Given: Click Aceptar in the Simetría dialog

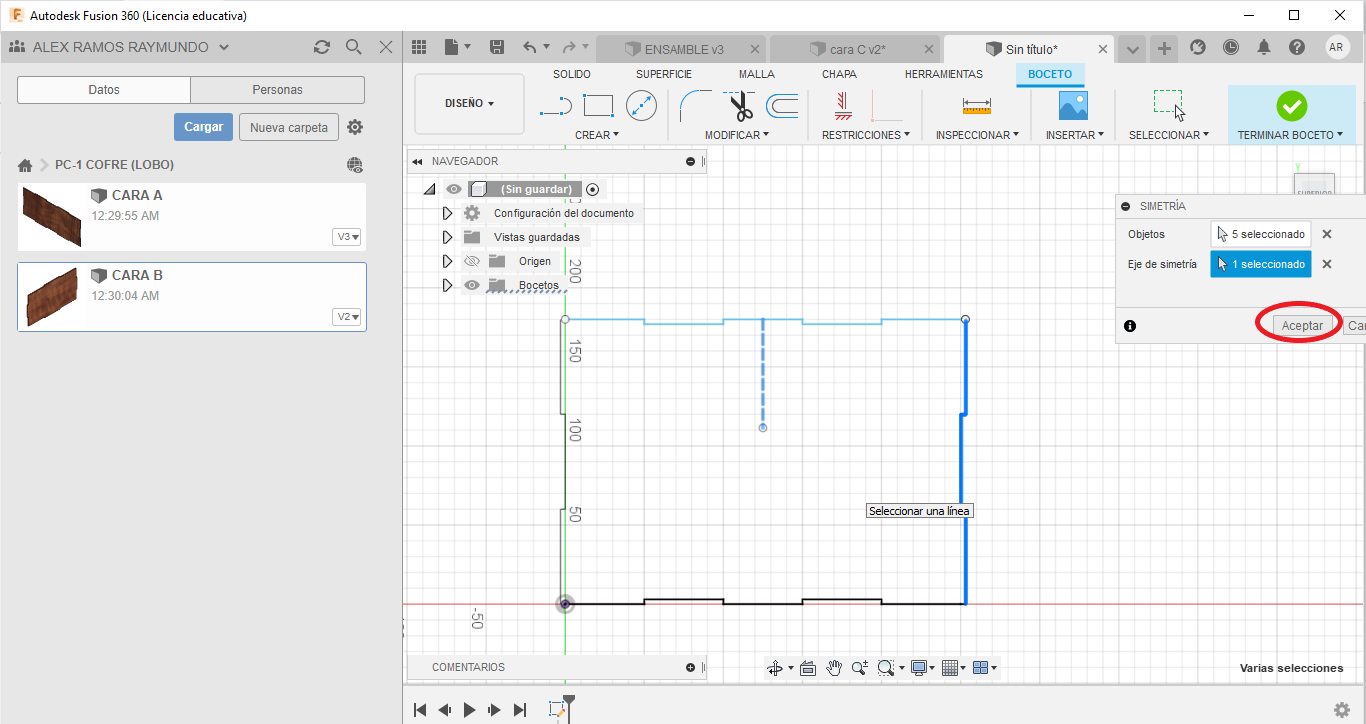Looking at the screenshot, I should (x=1302, y=326).
